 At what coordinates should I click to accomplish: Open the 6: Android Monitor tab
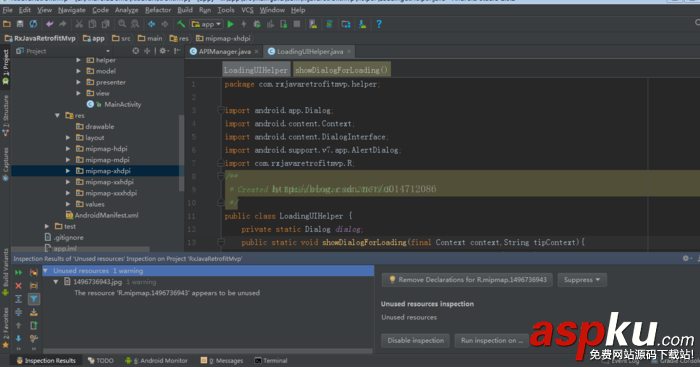[156, 360]
